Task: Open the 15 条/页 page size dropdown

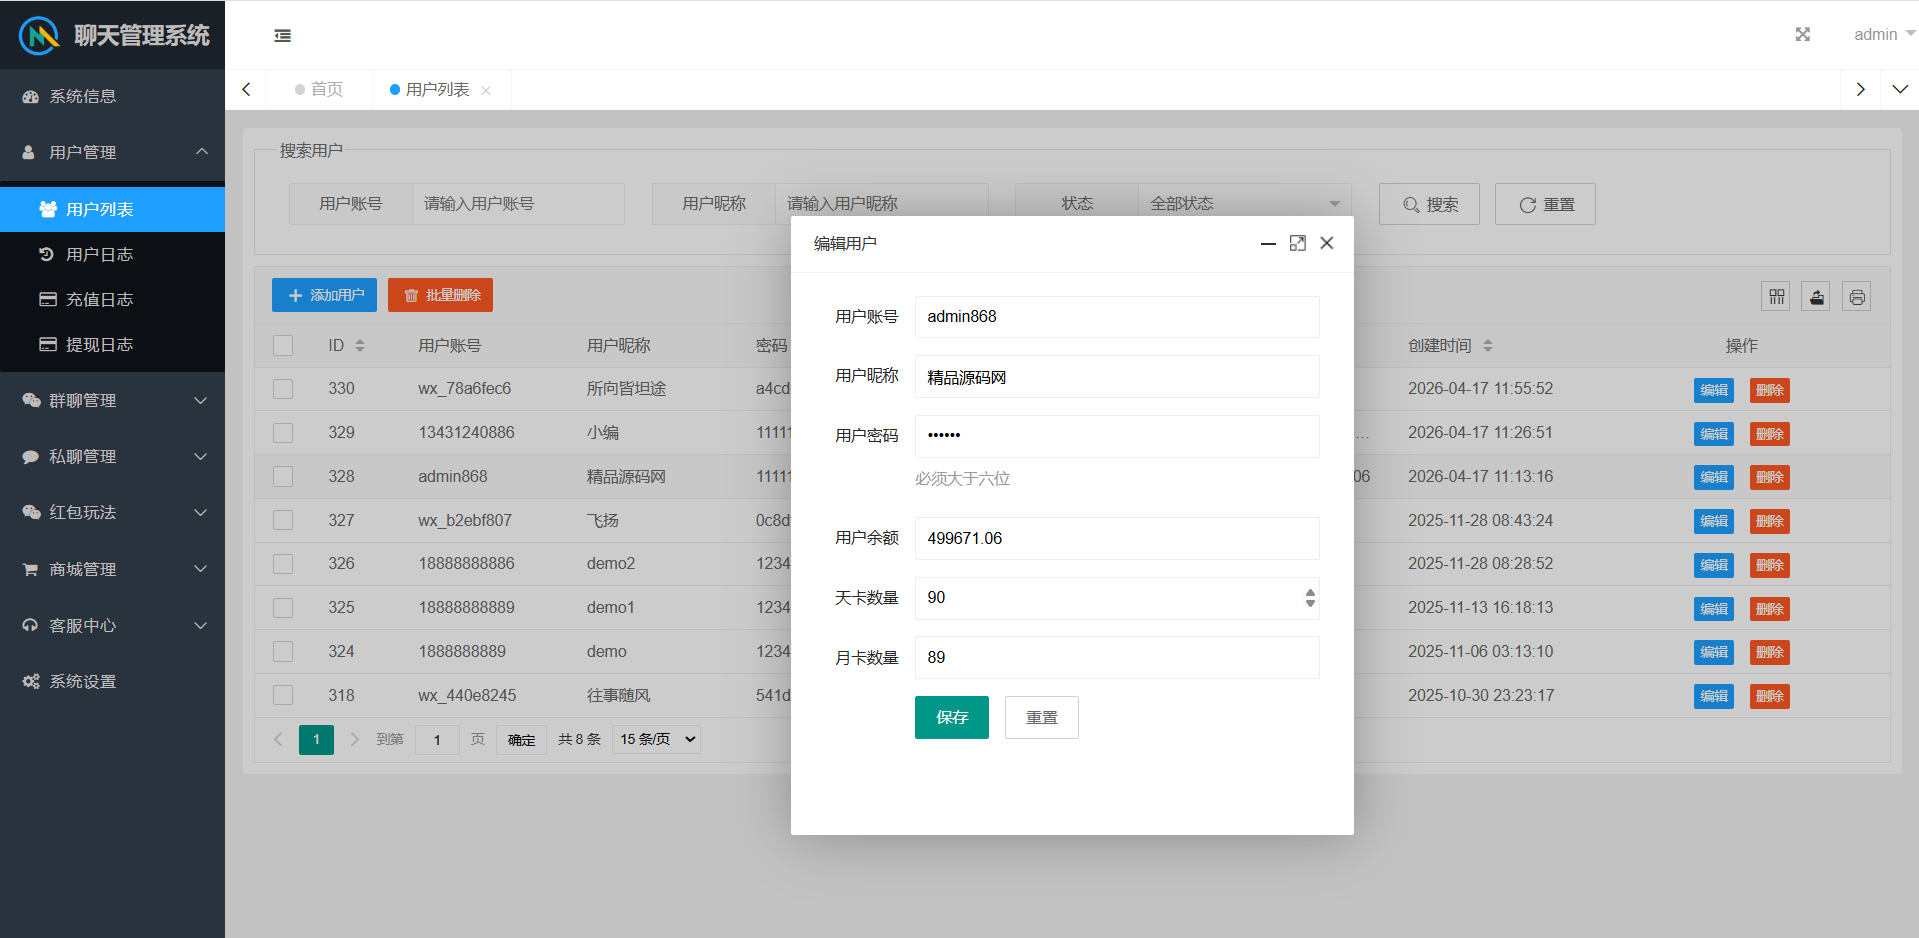Action: point(656,740)
